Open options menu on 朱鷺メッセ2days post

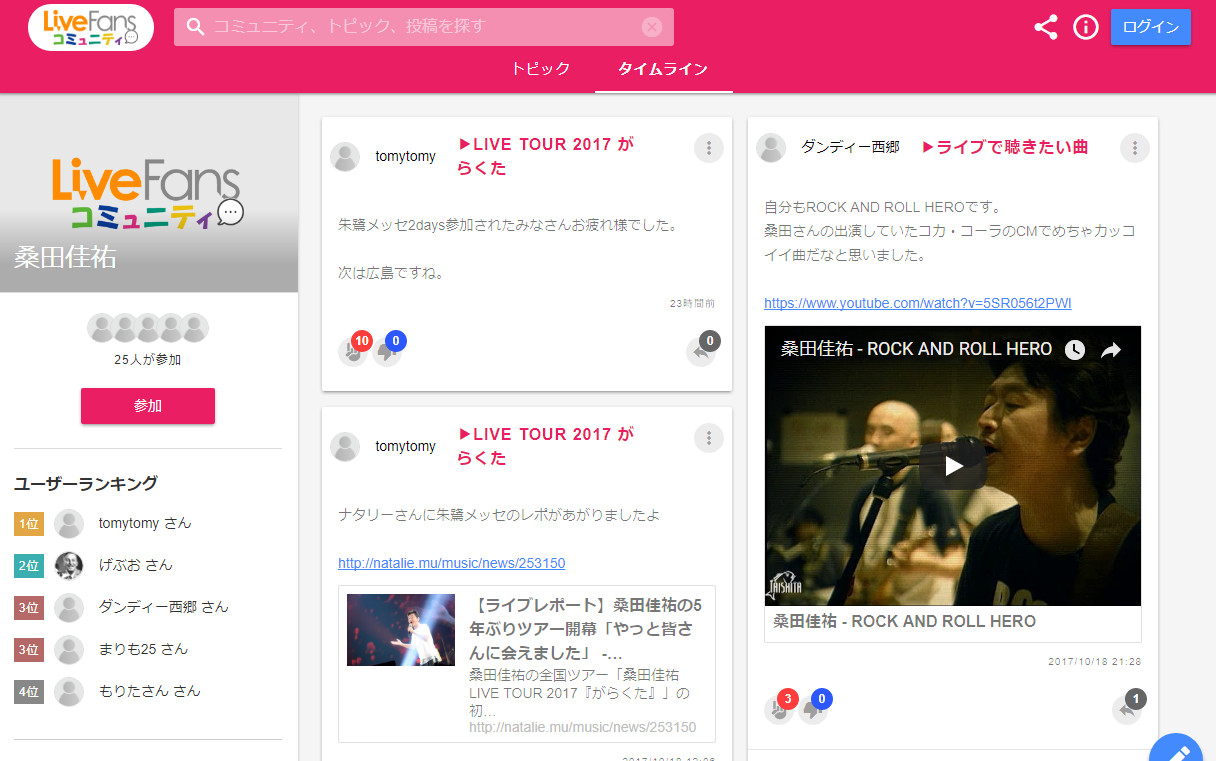point(709,148)
